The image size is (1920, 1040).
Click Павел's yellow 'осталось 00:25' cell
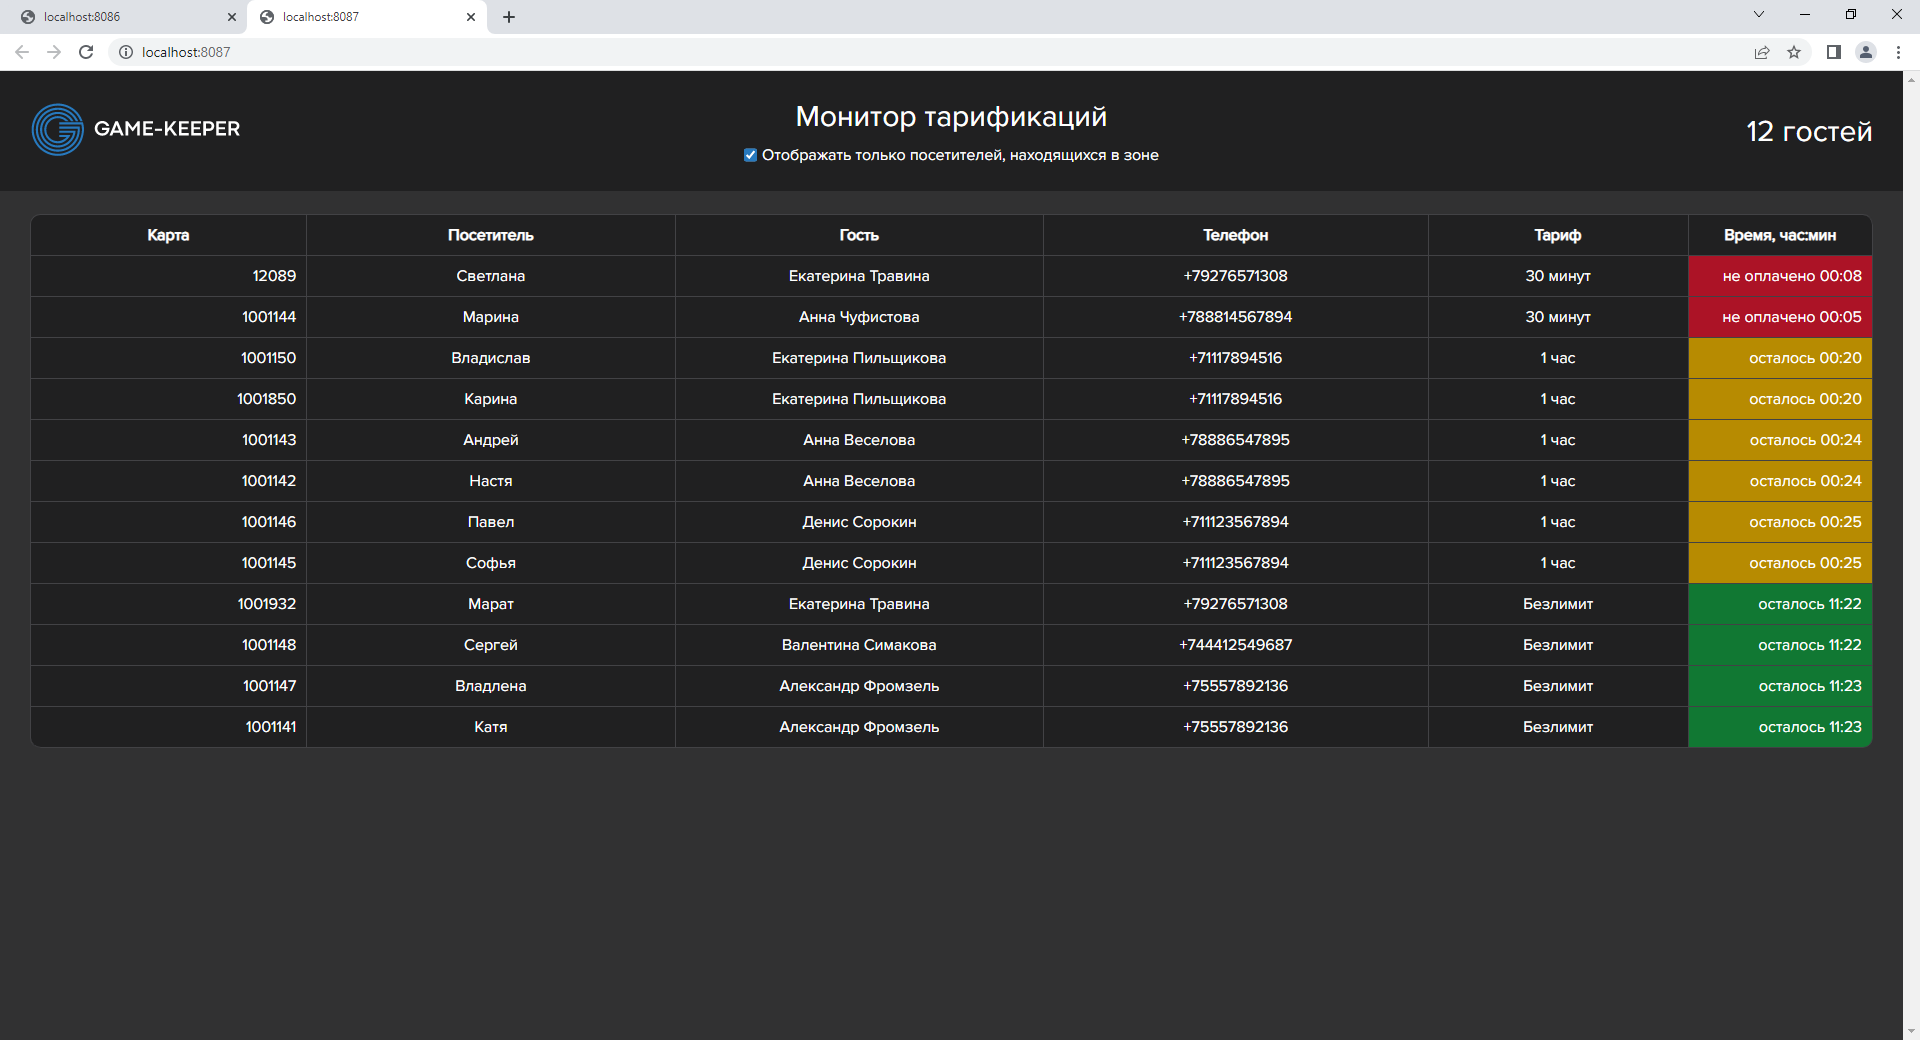[1780, 522]
